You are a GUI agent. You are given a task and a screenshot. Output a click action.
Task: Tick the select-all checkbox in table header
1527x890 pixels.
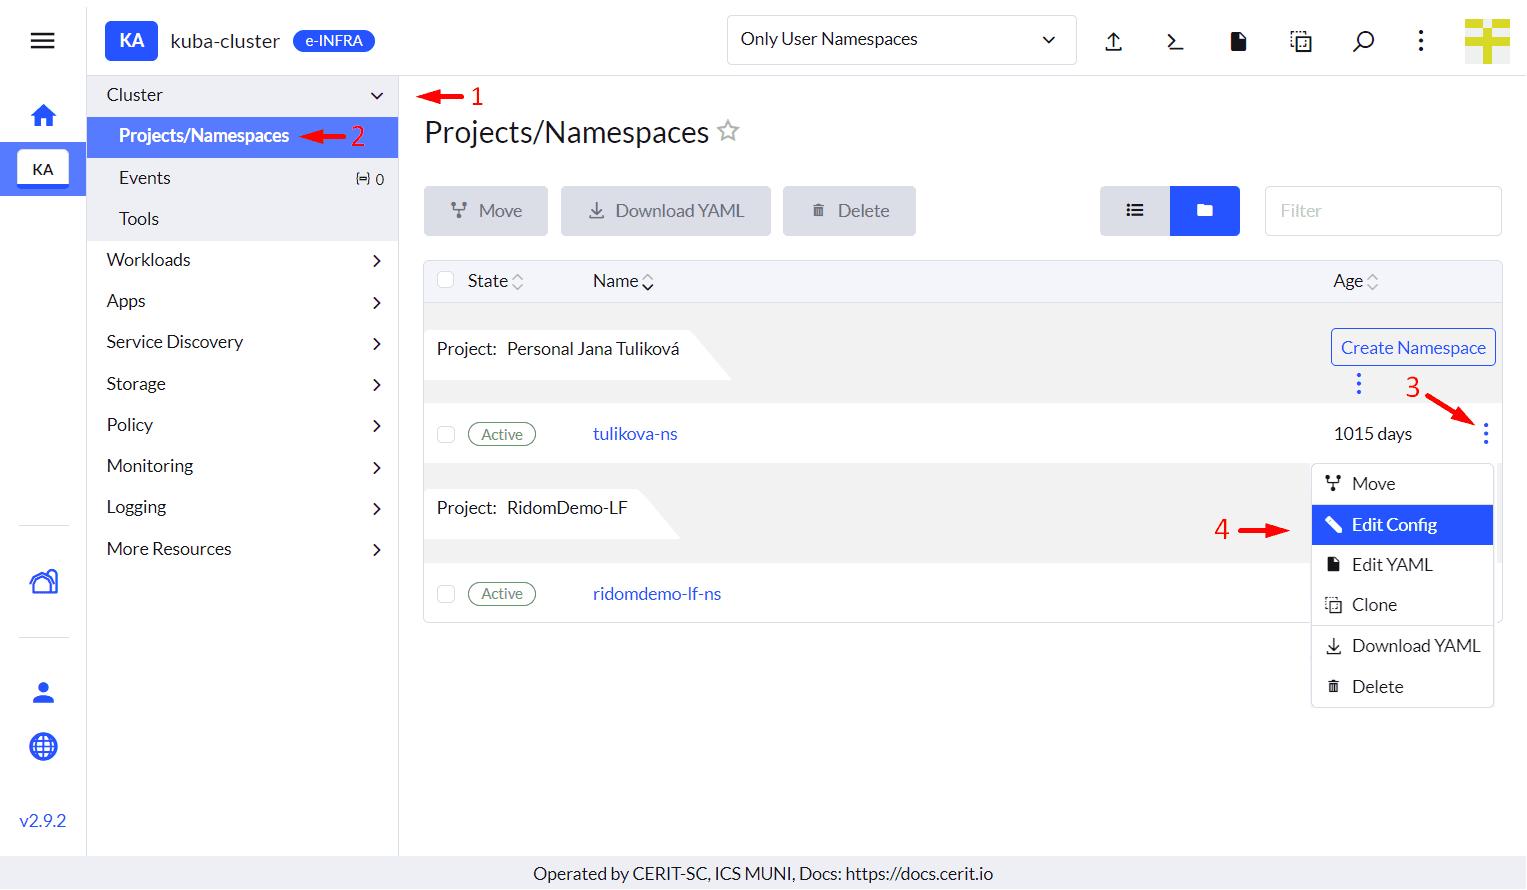click(446, 280)
